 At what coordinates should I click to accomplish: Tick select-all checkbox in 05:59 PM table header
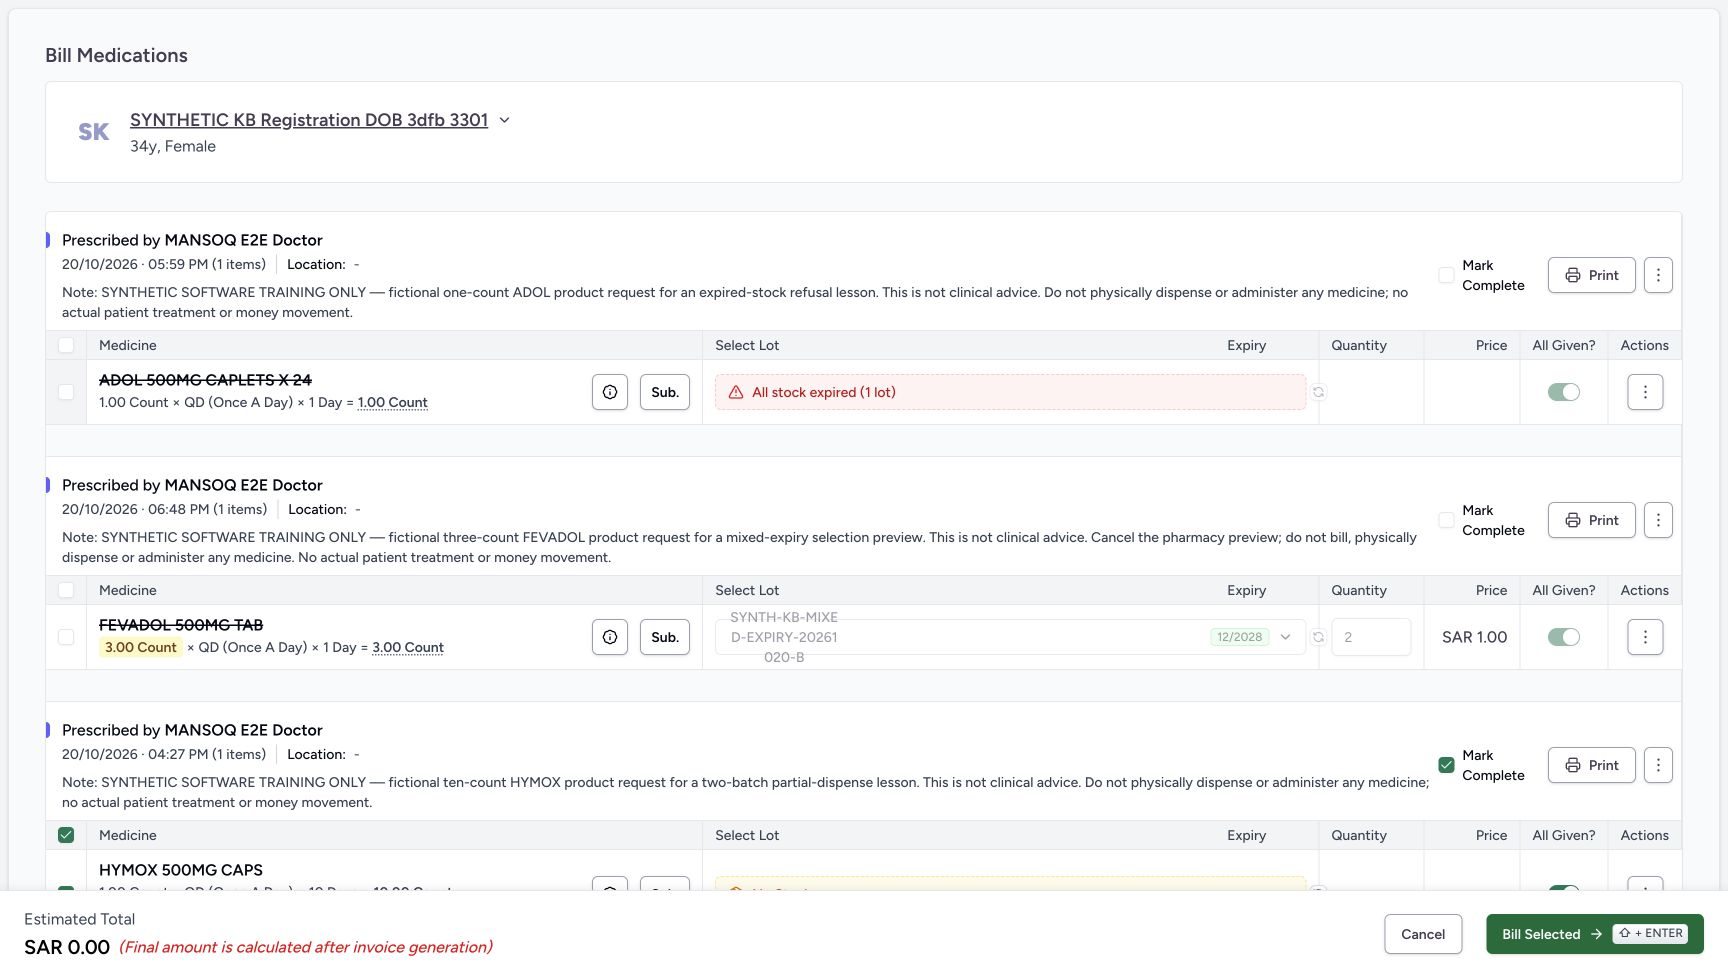tap(66, 345)
